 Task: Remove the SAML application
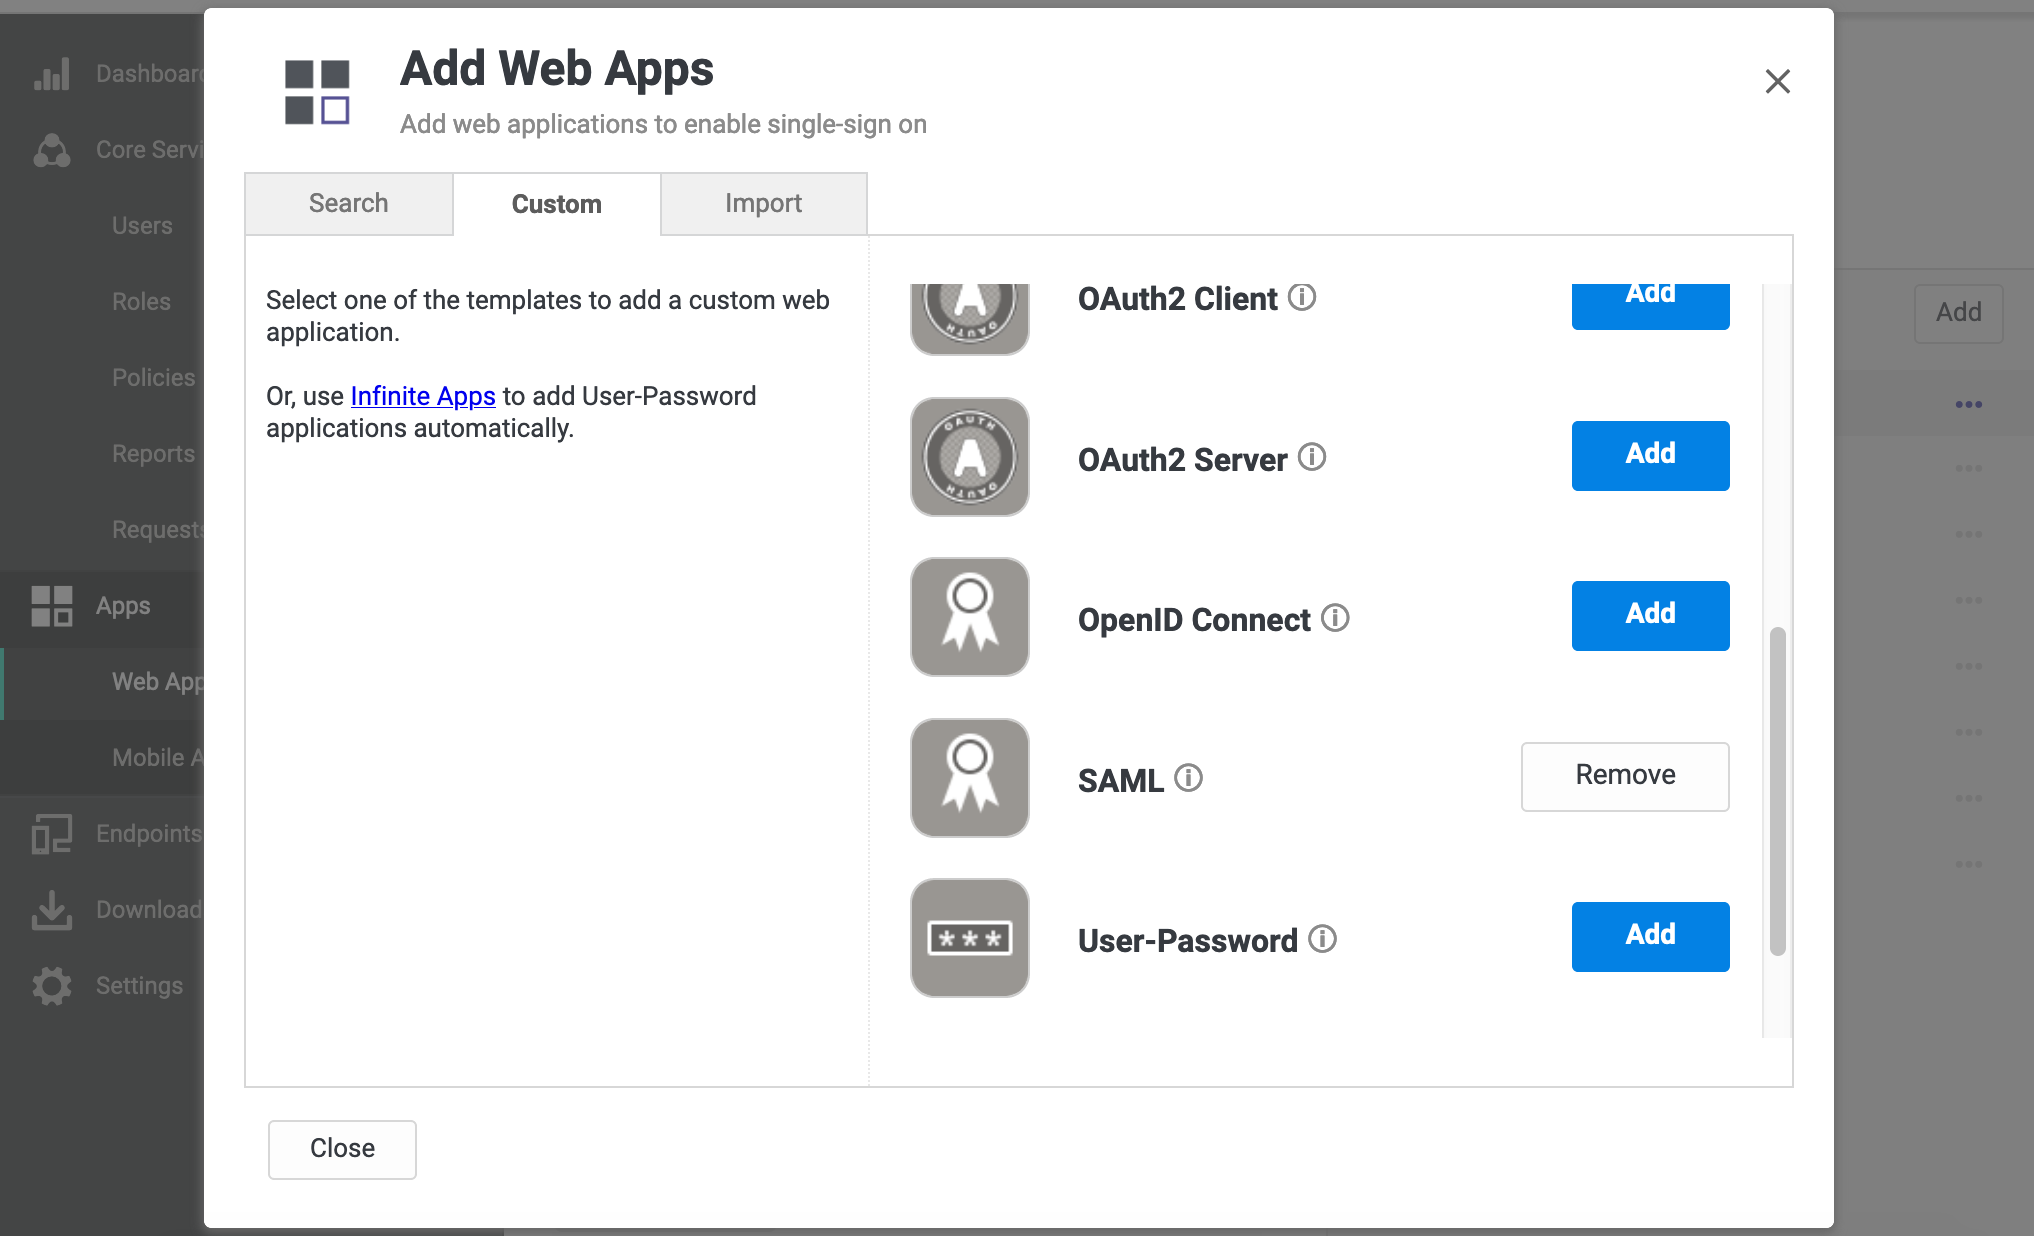click(x=1624, y=775)
